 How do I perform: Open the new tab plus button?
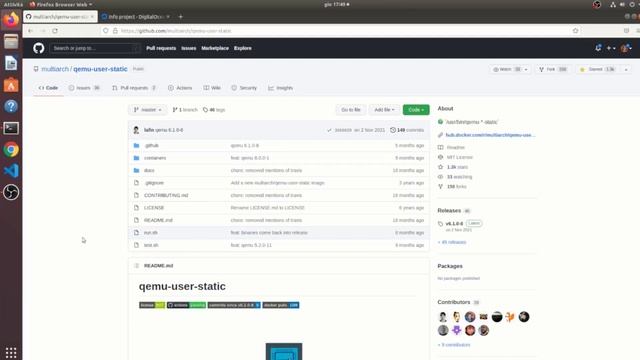pos(180,17)
